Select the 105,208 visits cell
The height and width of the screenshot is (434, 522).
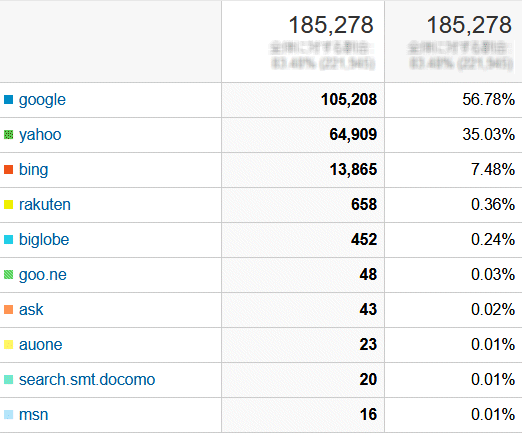pos(303,100)
